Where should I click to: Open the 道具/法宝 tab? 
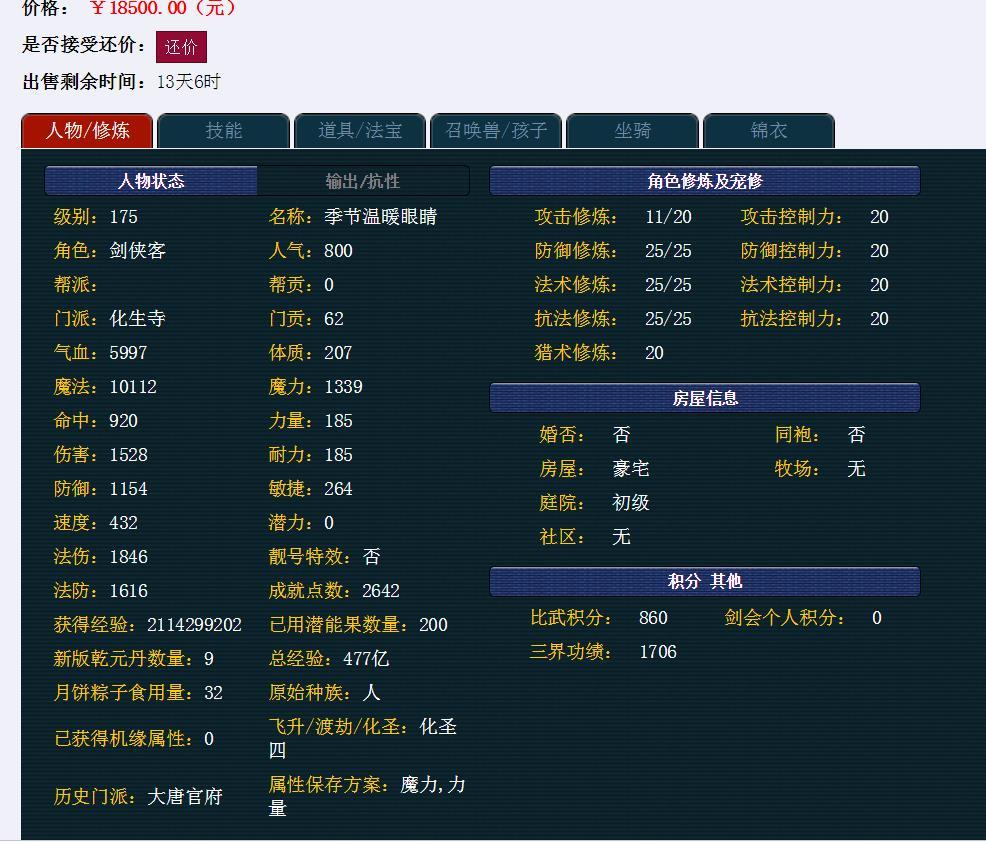[360, 131]
